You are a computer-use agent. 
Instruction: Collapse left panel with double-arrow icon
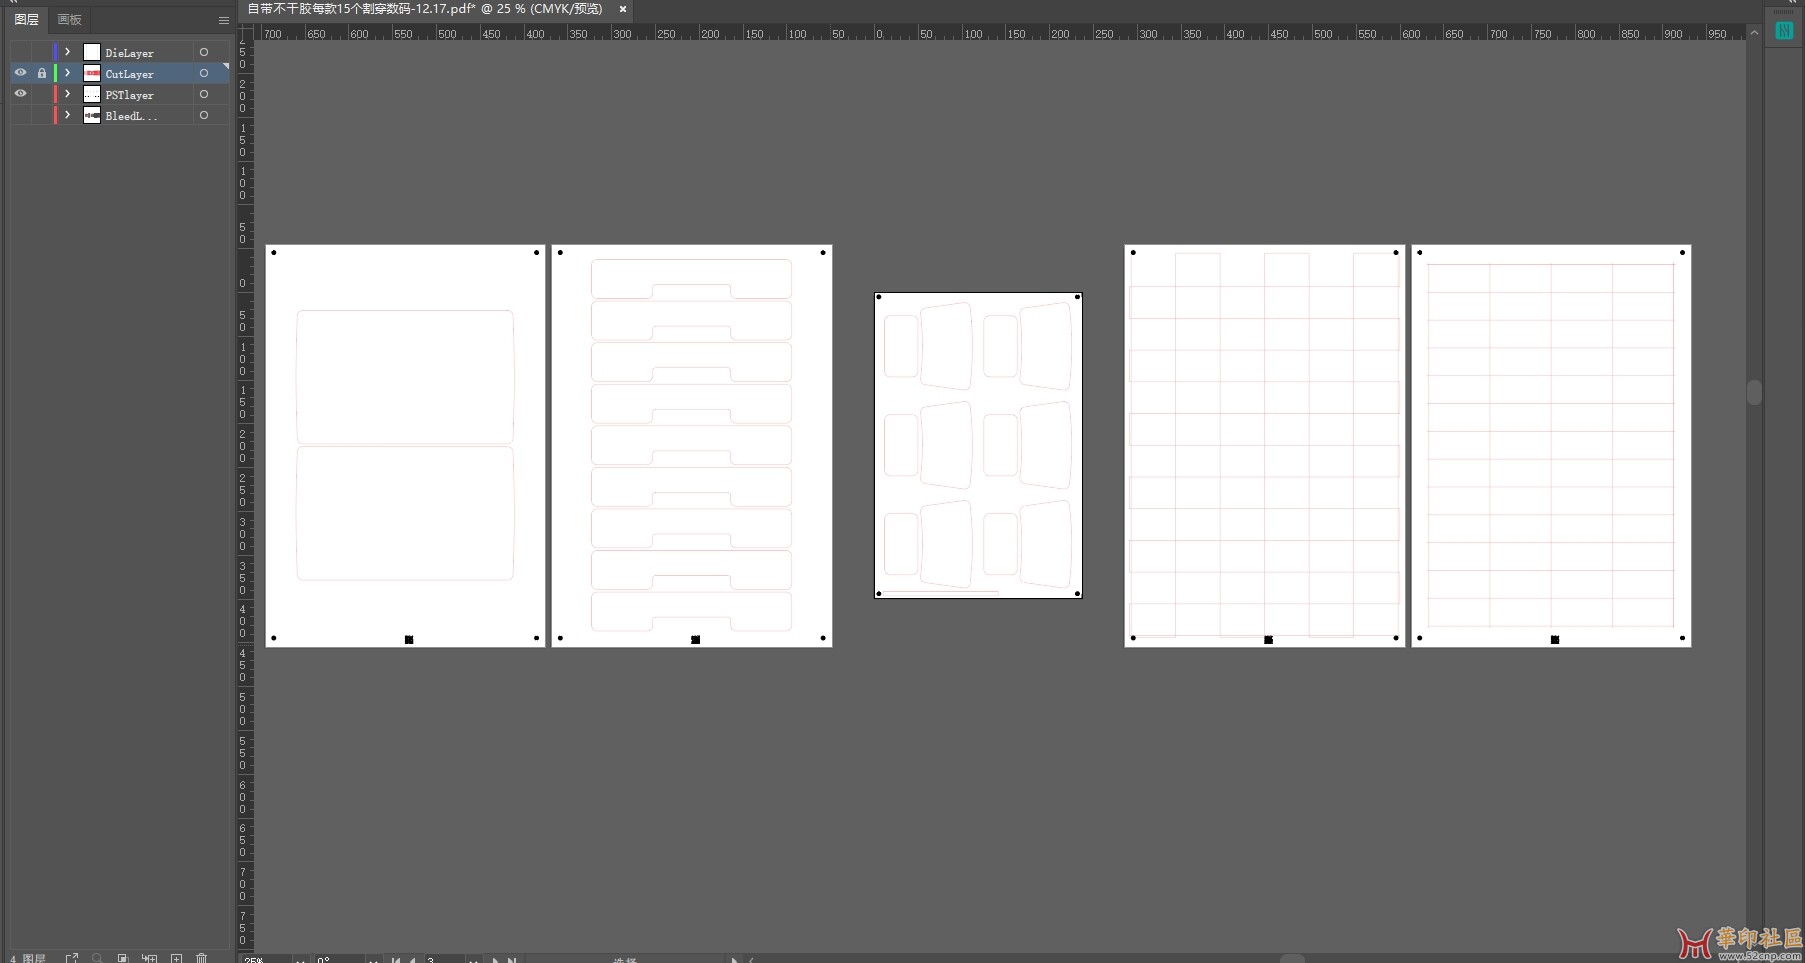pyautogui.click(x=14, y=3)
